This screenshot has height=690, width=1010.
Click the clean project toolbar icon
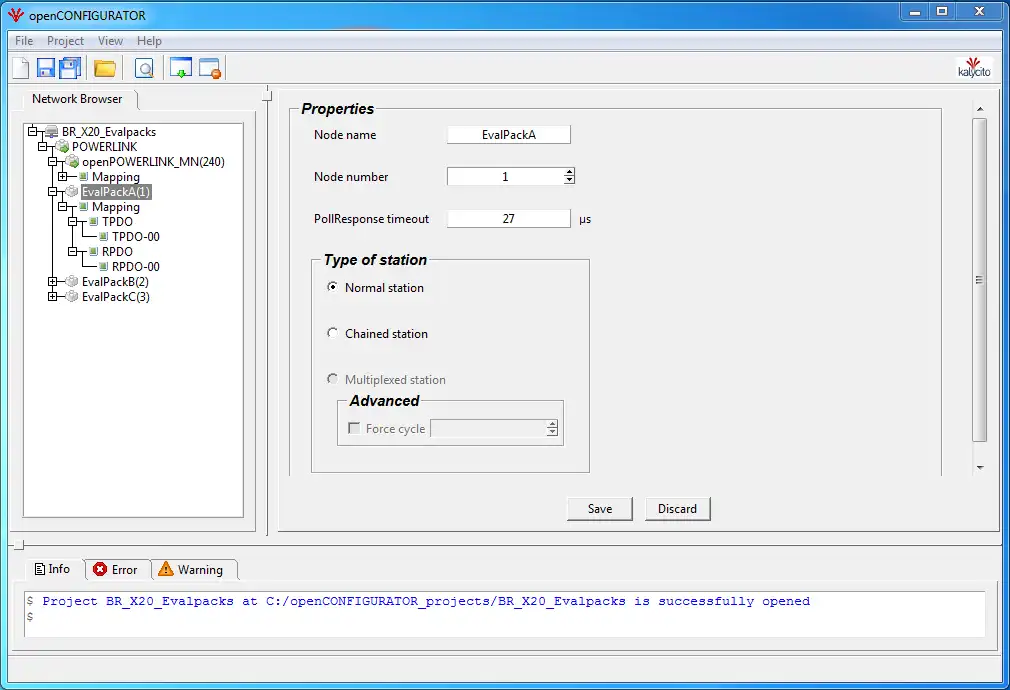210,68
